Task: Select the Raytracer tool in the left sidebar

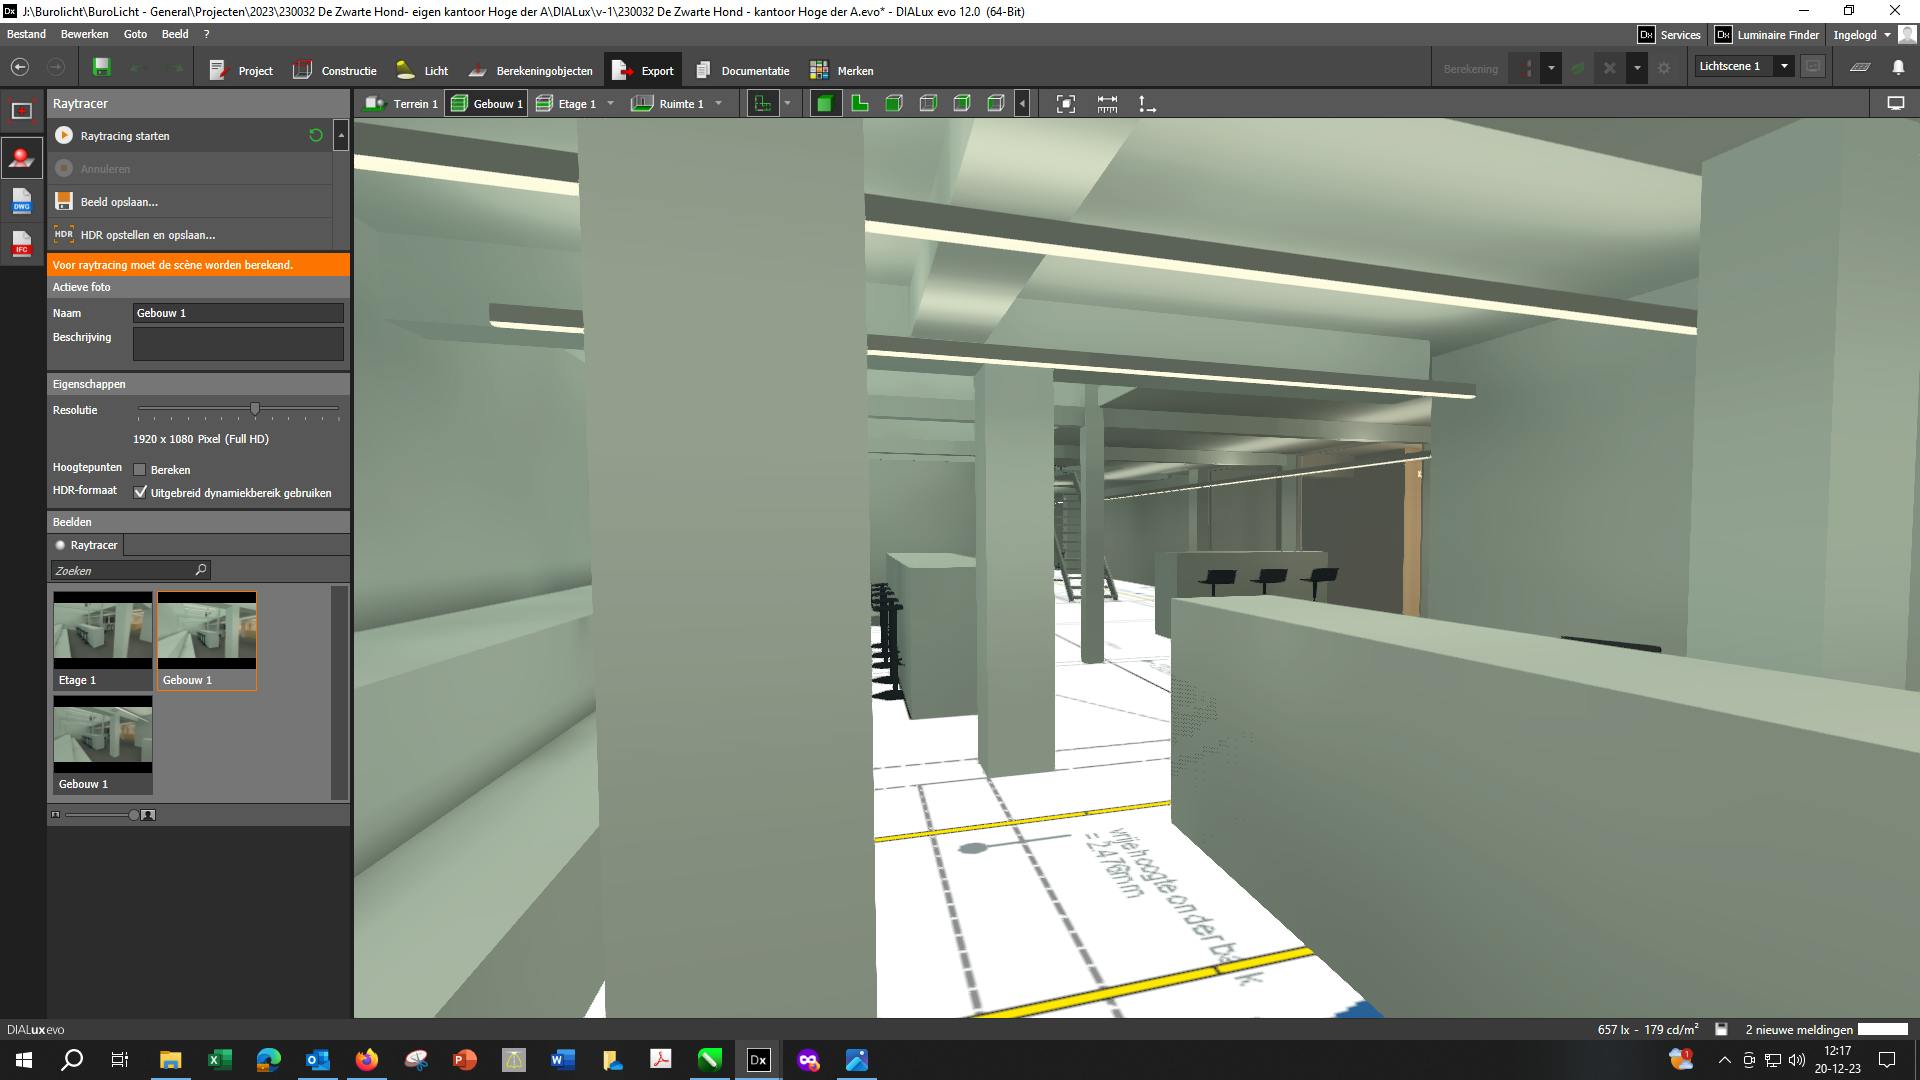Action: tap(21, 157)
